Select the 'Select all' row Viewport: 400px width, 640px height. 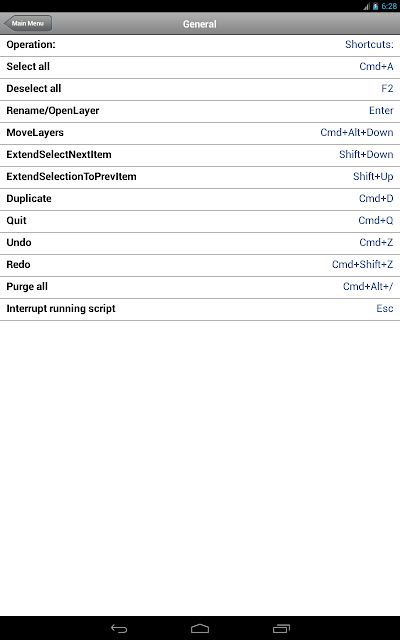pos(200,67)
